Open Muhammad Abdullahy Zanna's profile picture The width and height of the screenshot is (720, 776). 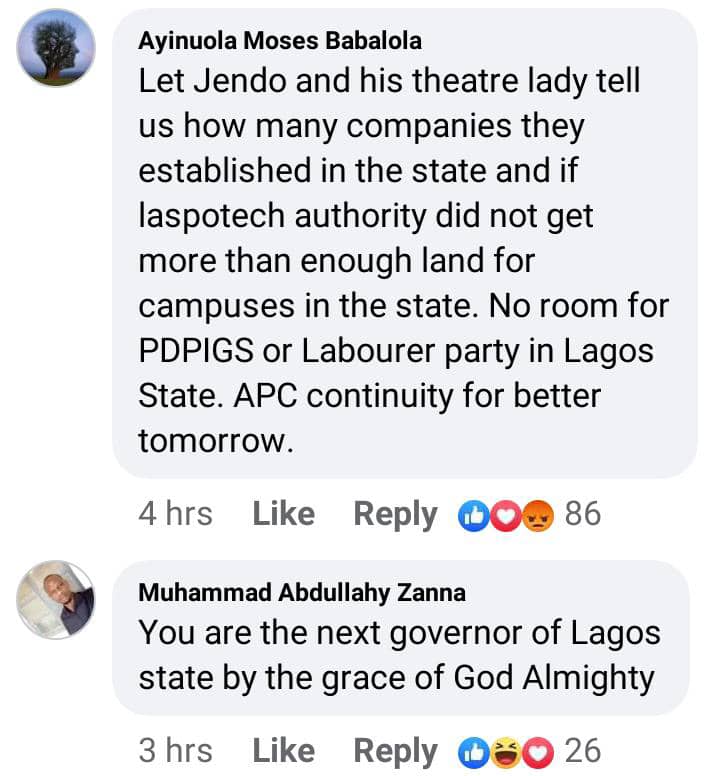pyautogui.click(x=57, y=599)
